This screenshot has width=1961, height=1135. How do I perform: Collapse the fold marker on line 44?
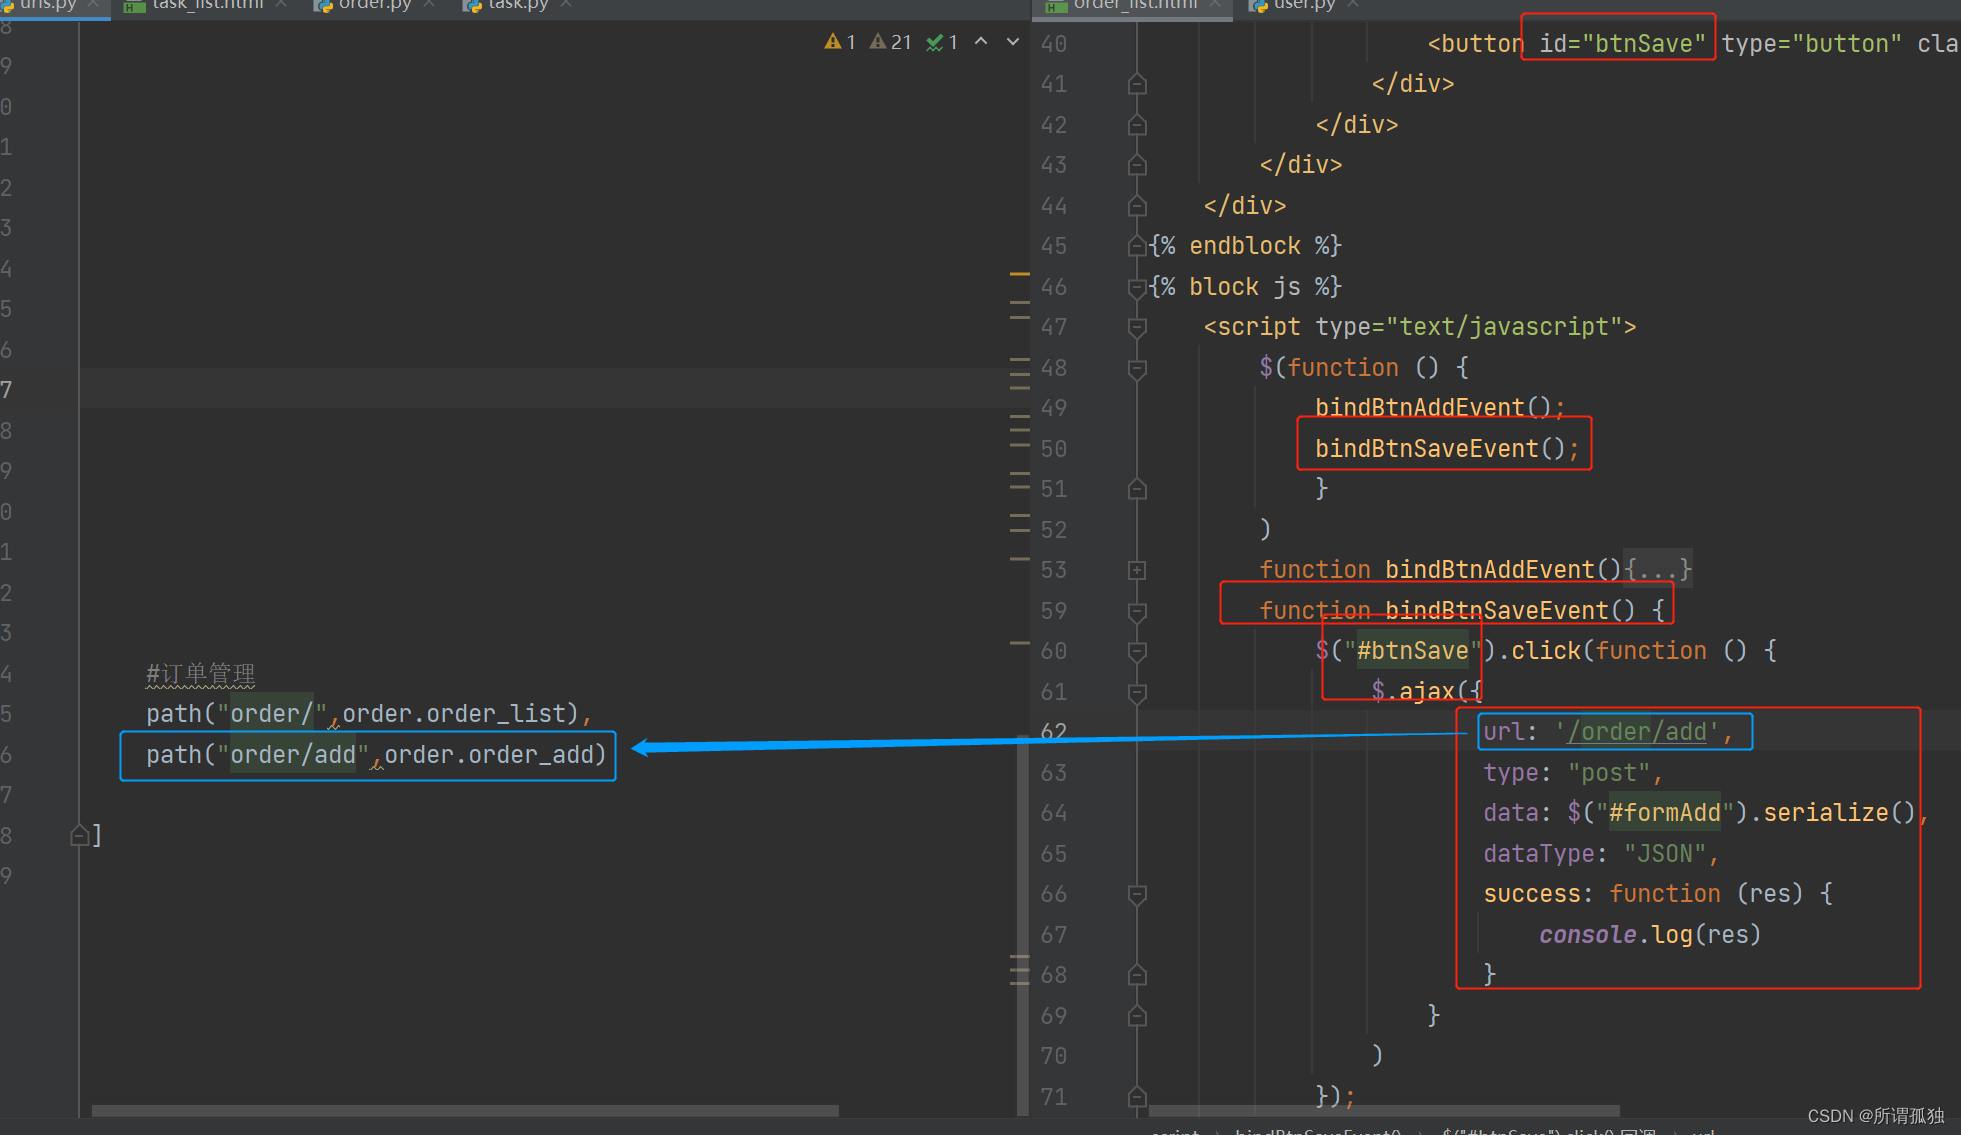point(1137,206)
